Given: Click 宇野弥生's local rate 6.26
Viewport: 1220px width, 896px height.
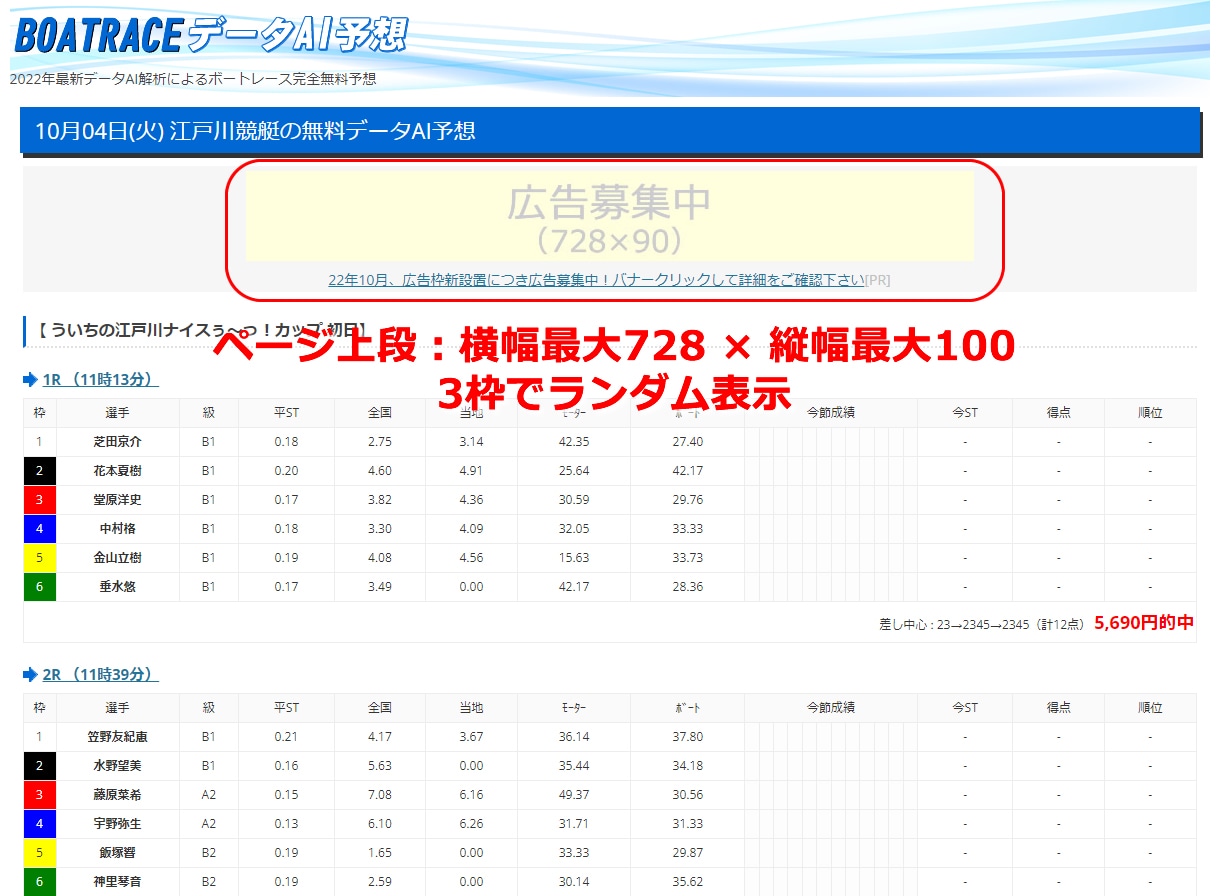Looking at the screenshot, I should [471, 823].
